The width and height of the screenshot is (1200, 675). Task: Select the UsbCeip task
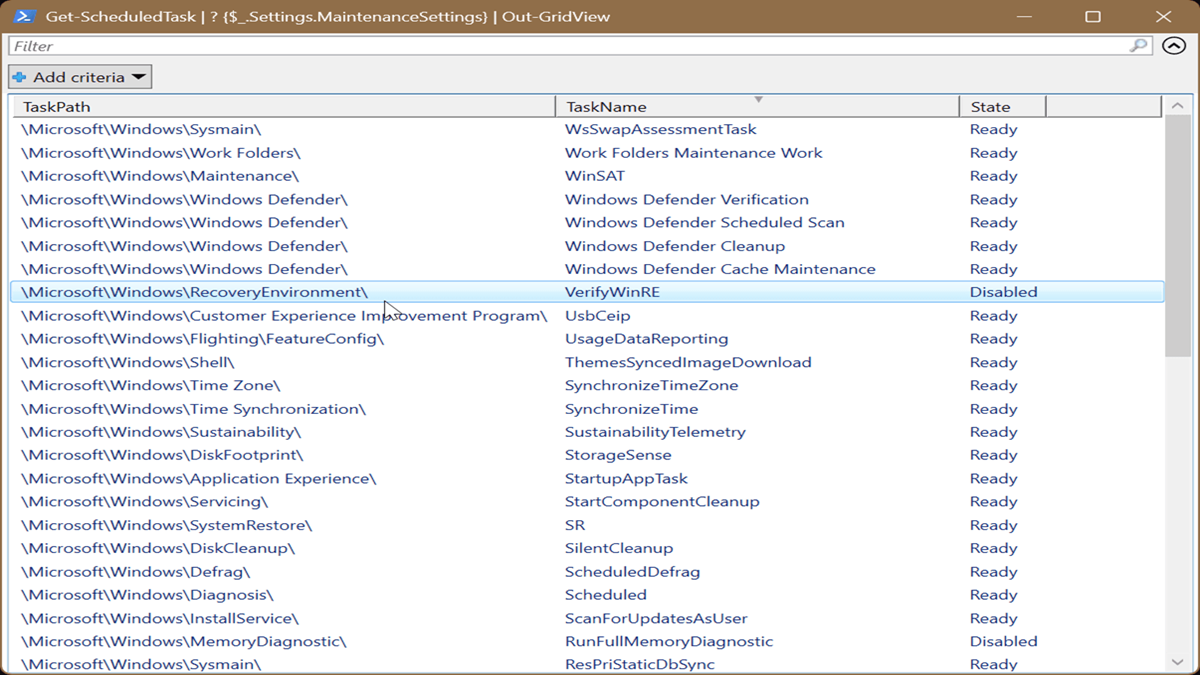(598, 316)
